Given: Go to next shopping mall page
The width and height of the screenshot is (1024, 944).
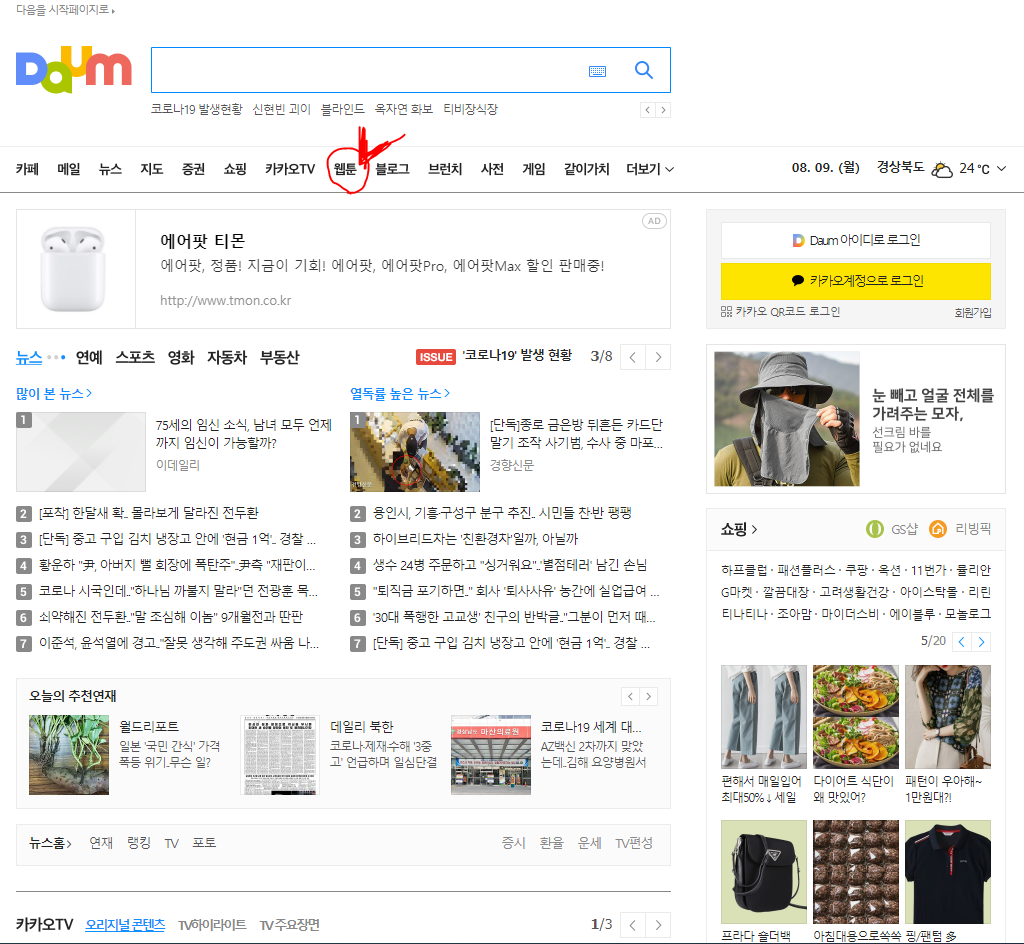Looking at the screenshot, I should [x=981, y=642].
